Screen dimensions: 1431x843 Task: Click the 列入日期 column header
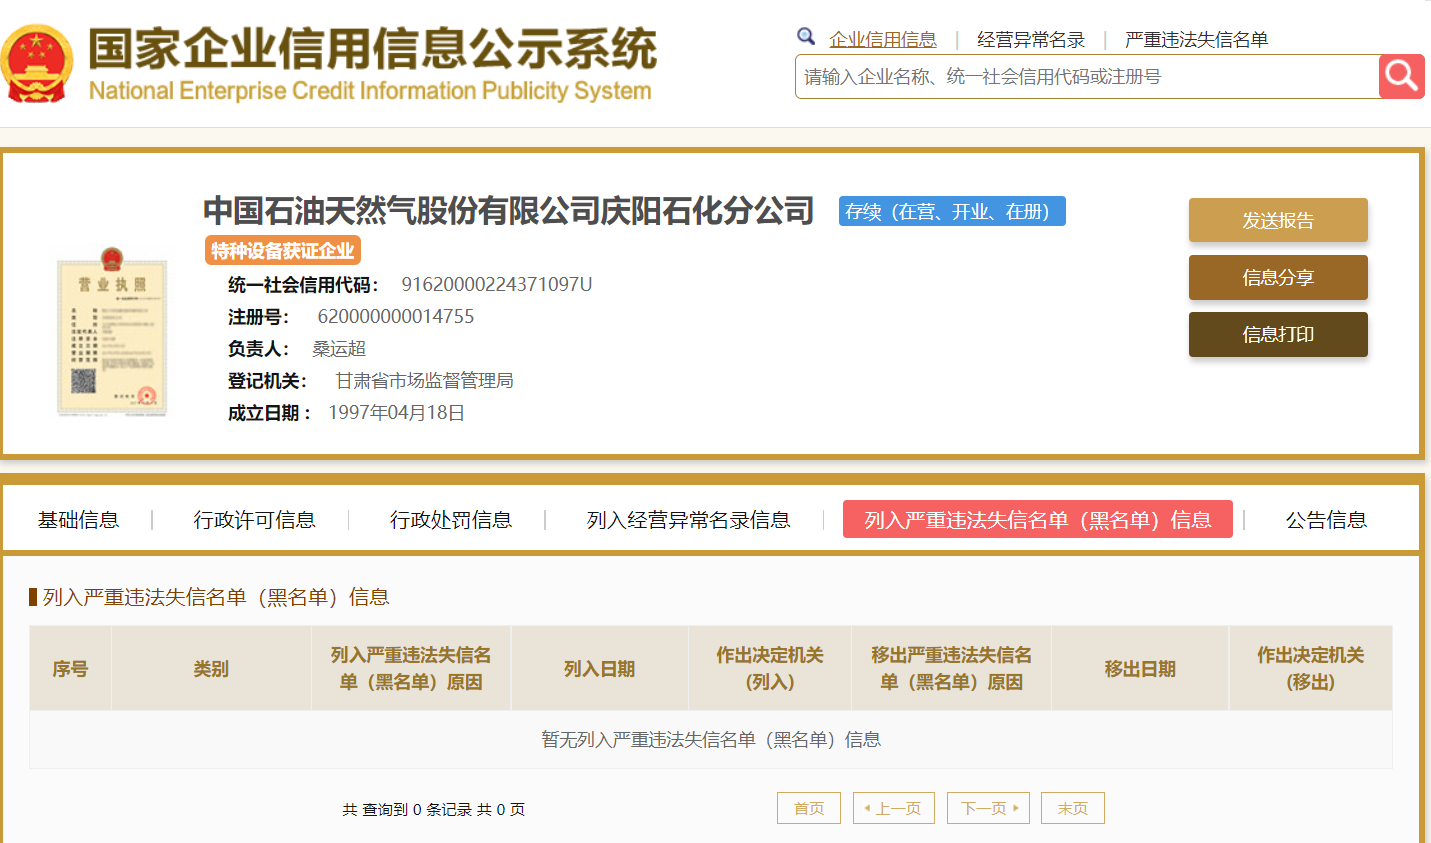[600, 668]
